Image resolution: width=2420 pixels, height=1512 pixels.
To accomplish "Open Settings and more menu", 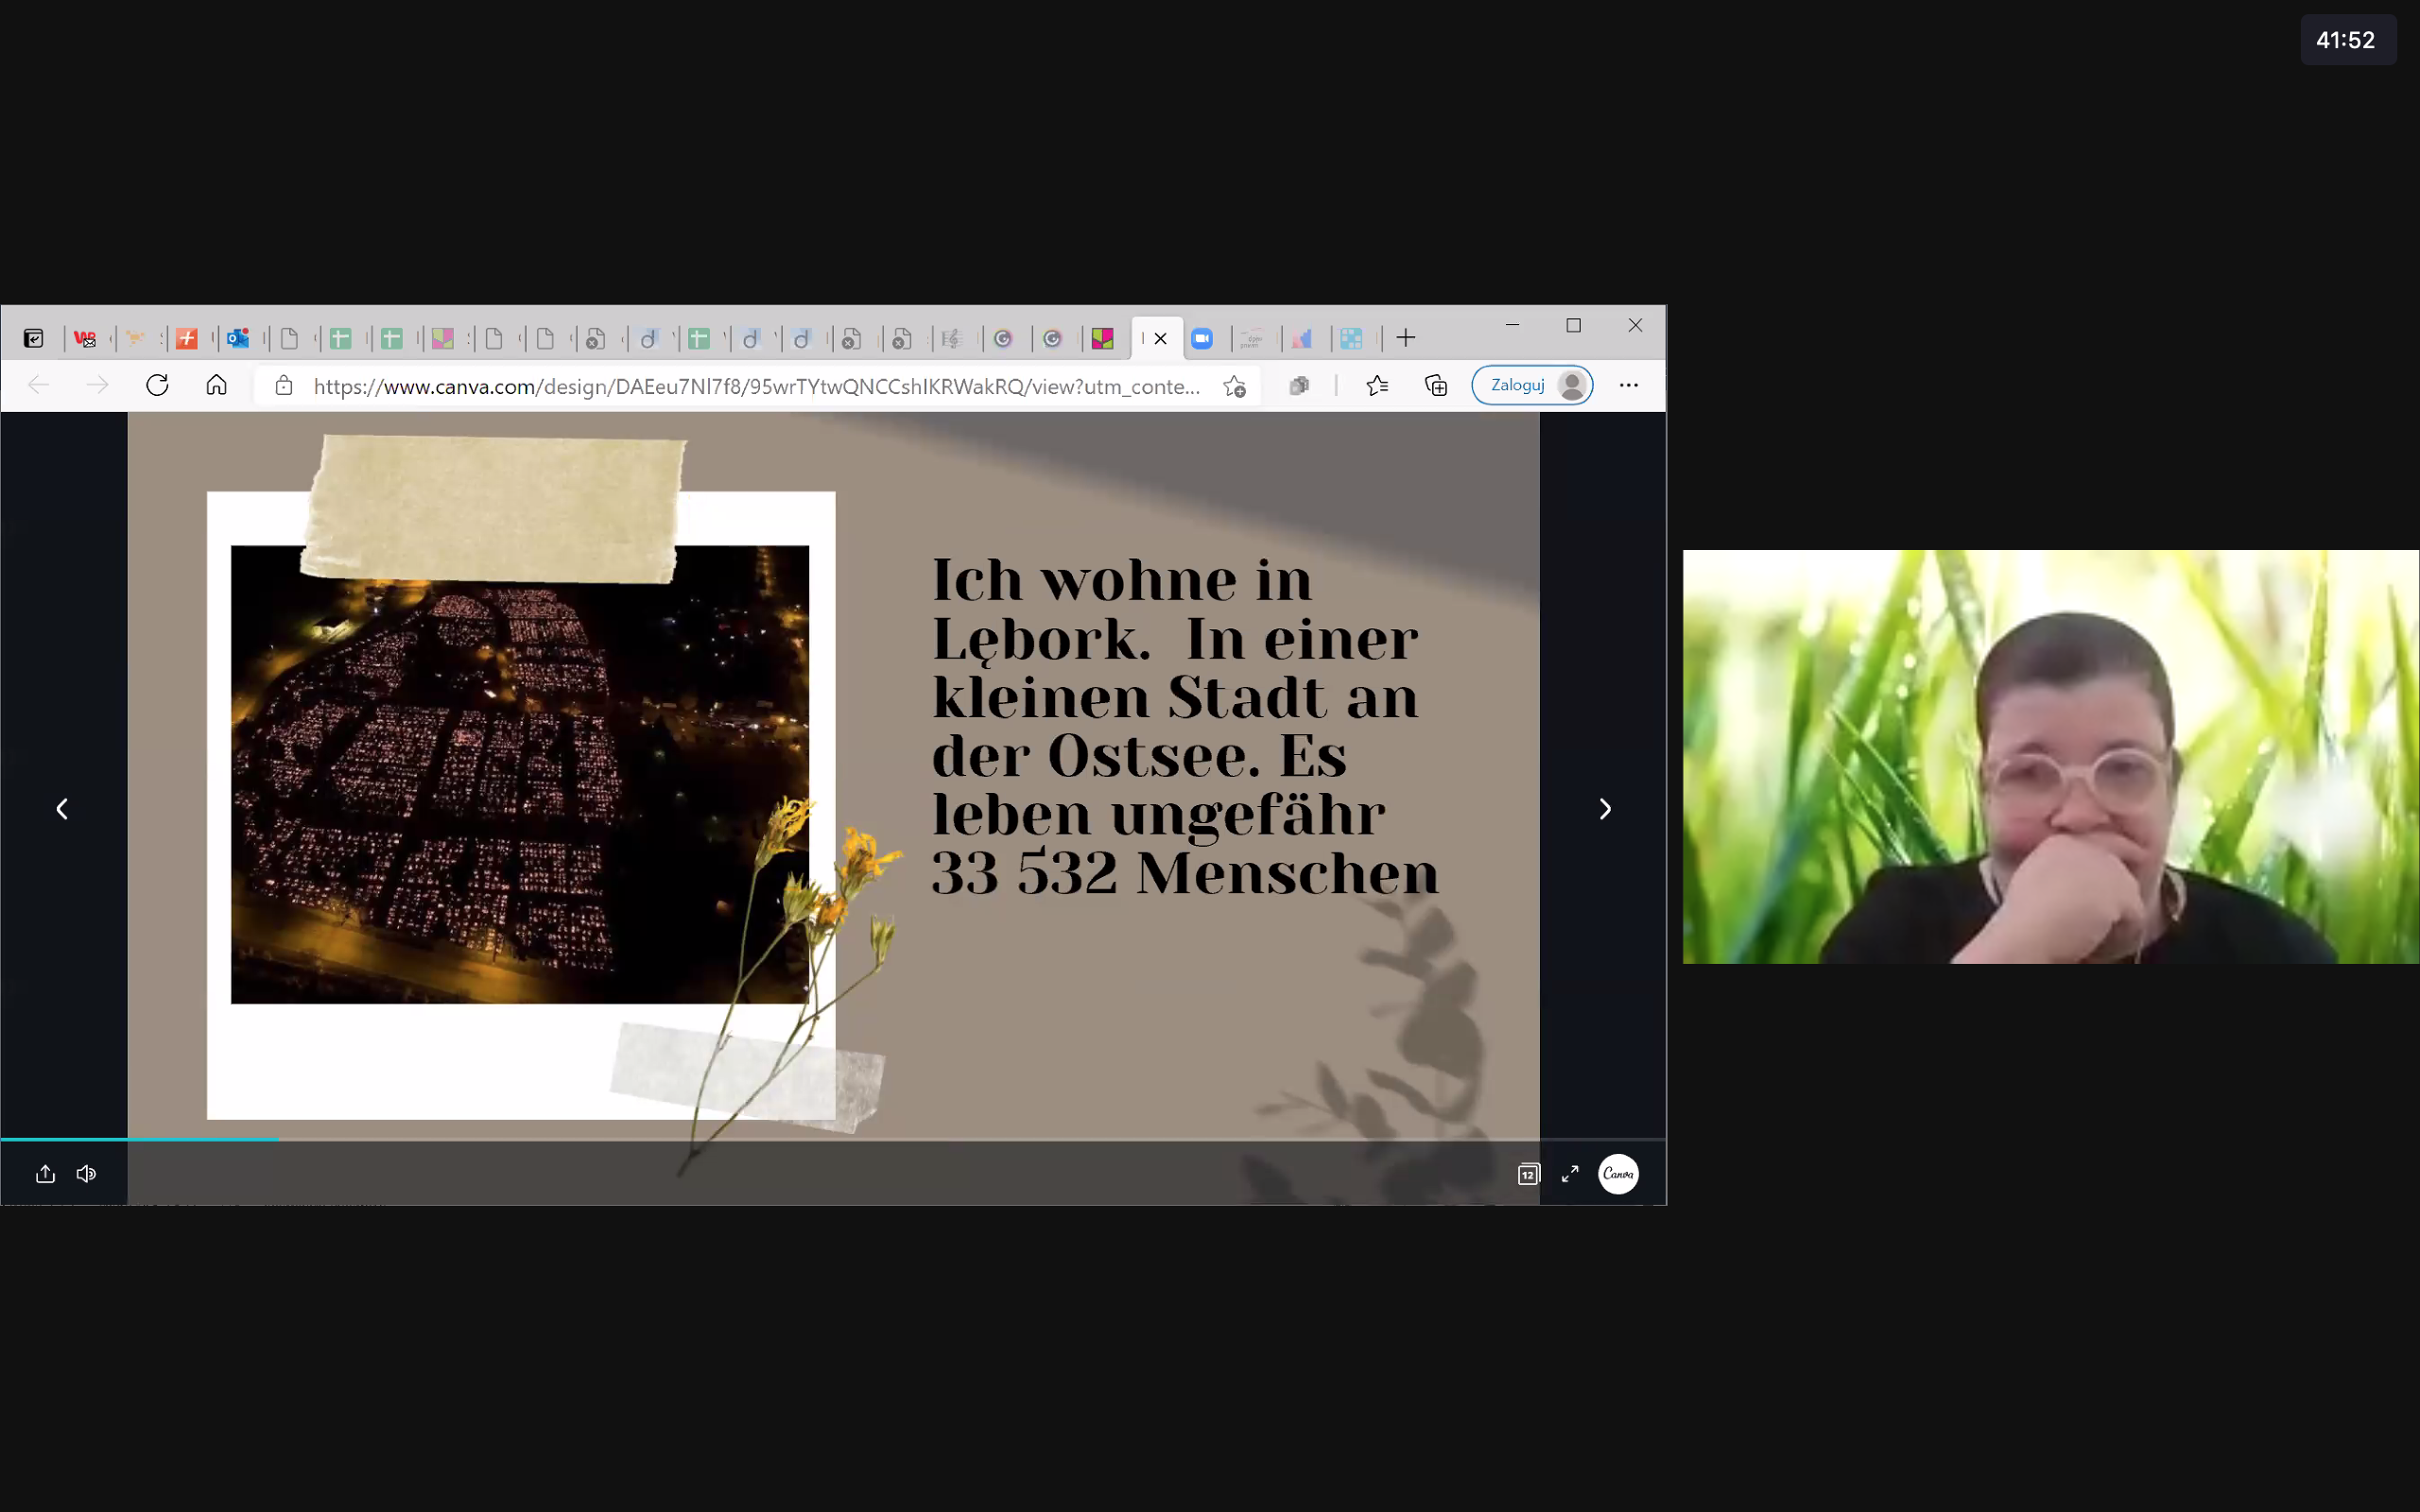I will pos(1628,386).
